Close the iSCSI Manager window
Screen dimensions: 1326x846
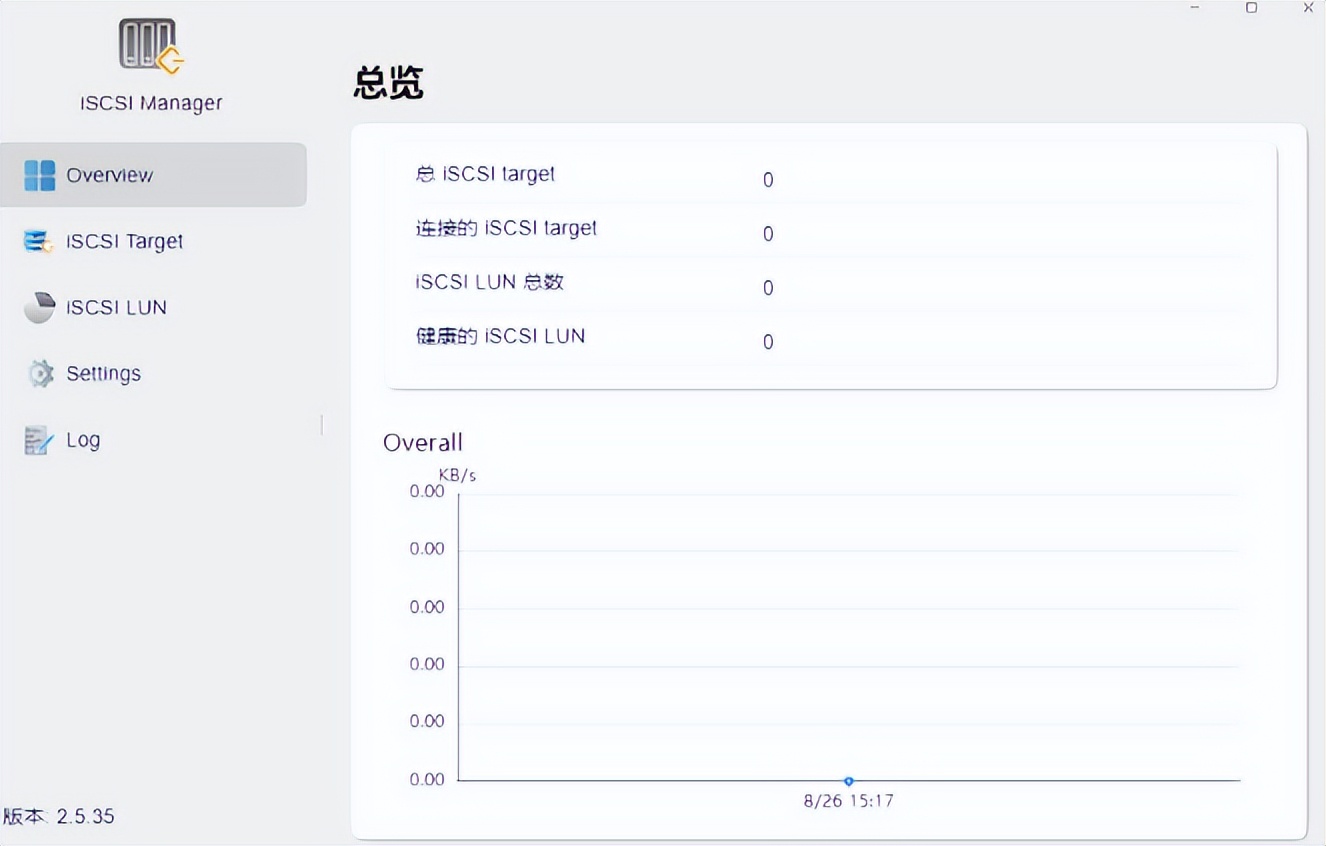(x=1307, y=8)
